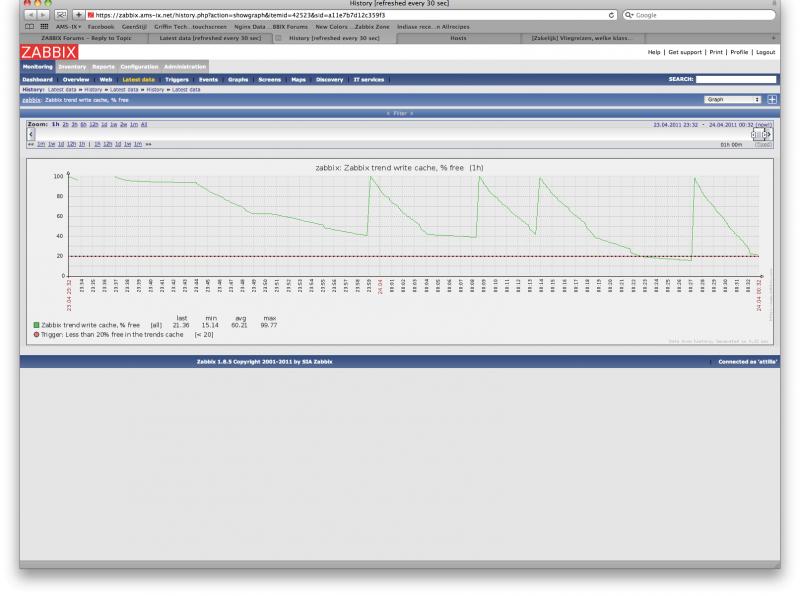This screenshot has height=596, width=800.
Task: Click the Safari add bookmark plus button
Action: point(76,15)
